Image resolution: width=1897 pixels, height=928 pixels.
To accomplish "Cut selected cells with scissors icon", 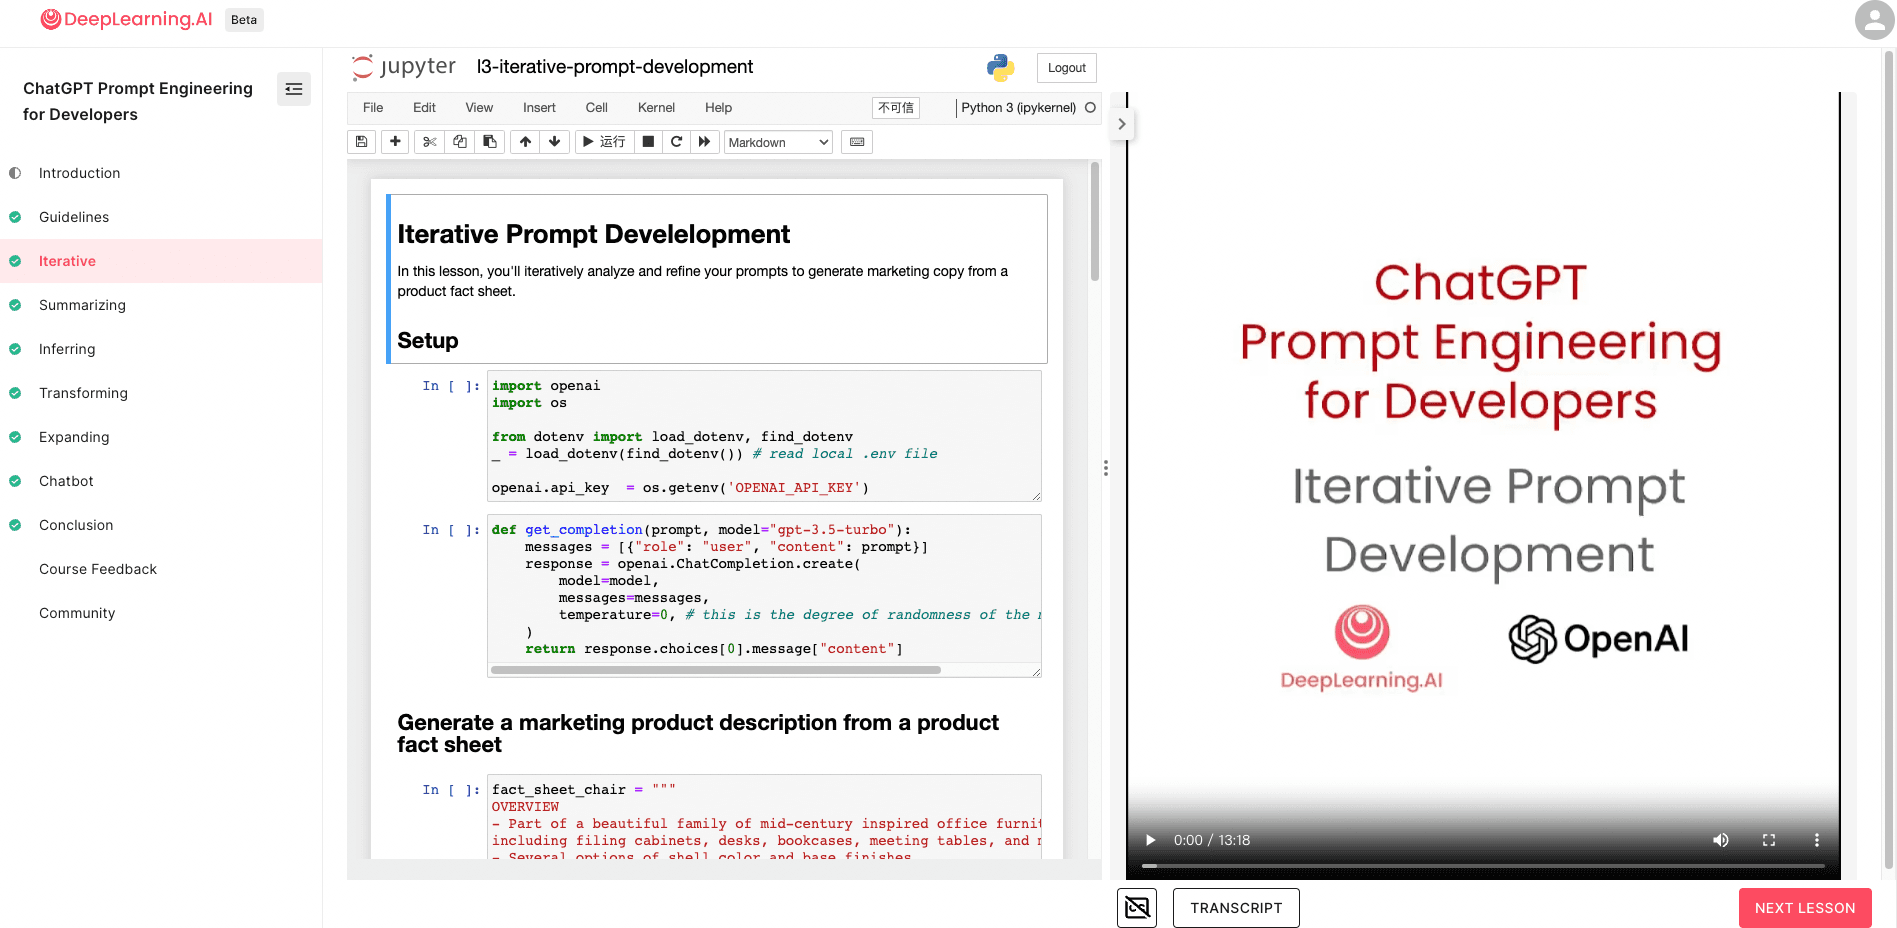I will pos(430,142).
